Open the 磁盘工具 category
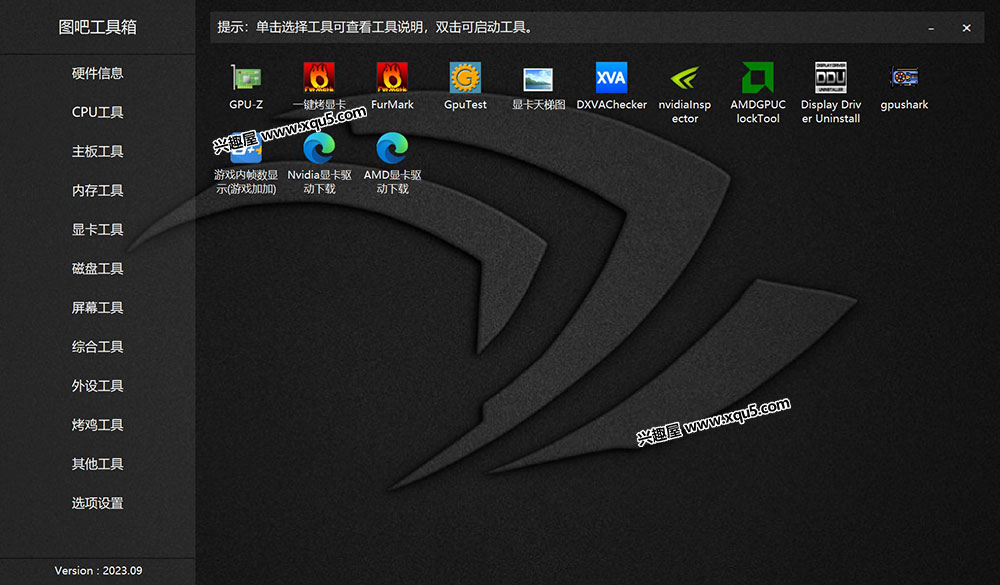Viewport: 1000px width, 585px height. [x=98, y=269]
